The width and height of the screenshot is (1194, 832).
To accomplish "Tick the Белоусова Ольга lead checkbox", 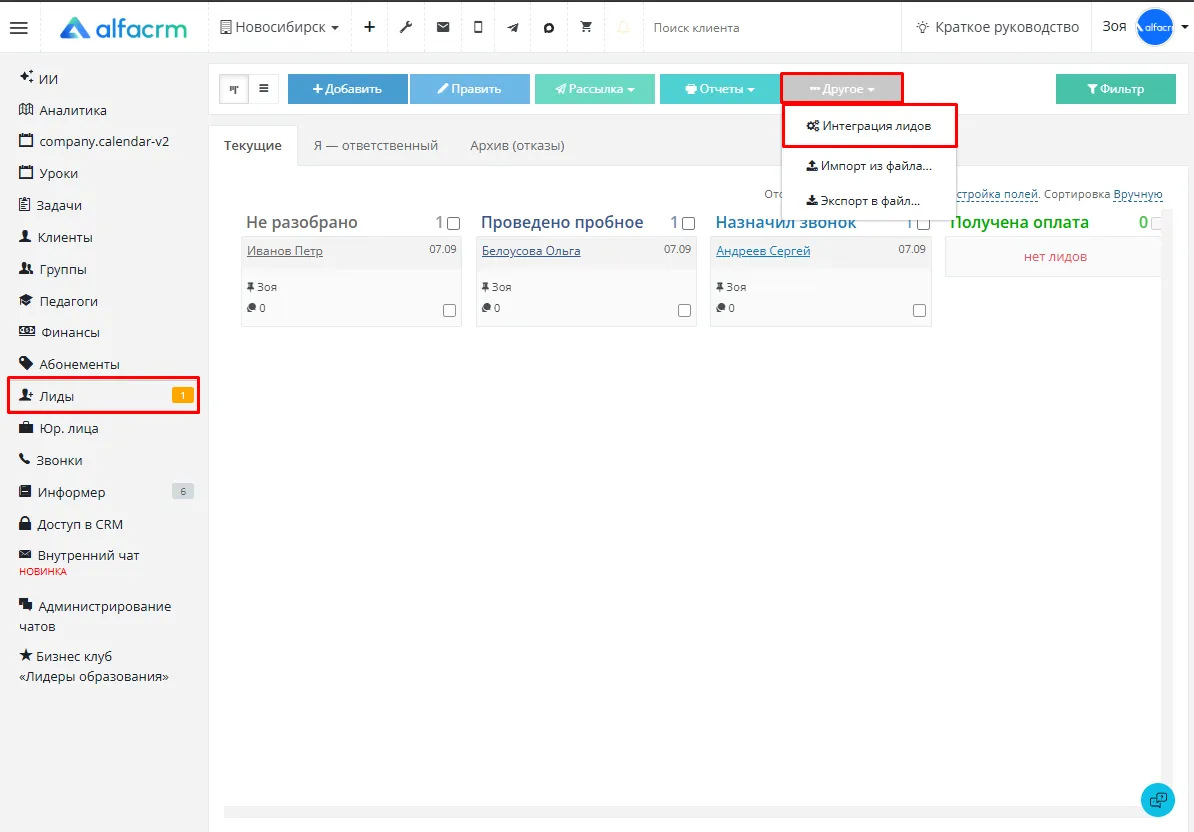I will coord(685,311).
